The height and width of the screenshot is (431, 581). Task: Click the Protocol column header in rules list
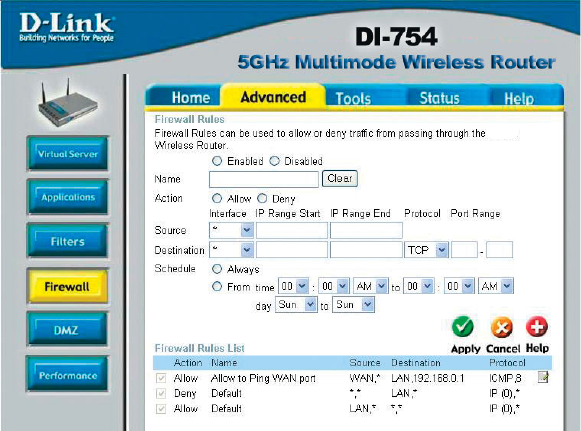pos(507,362)
